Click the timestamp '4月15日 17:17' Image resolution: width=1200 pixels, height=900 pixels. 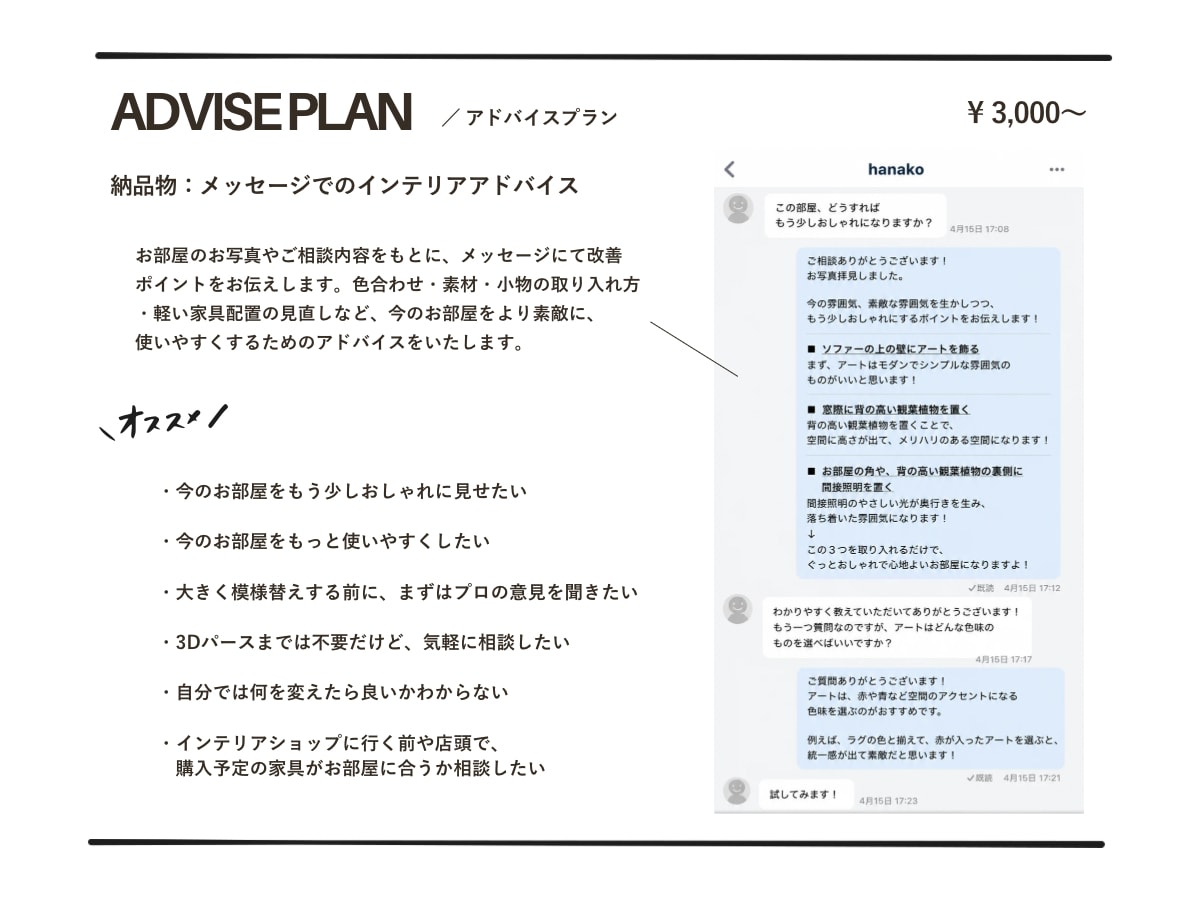tap(1004, 660)
